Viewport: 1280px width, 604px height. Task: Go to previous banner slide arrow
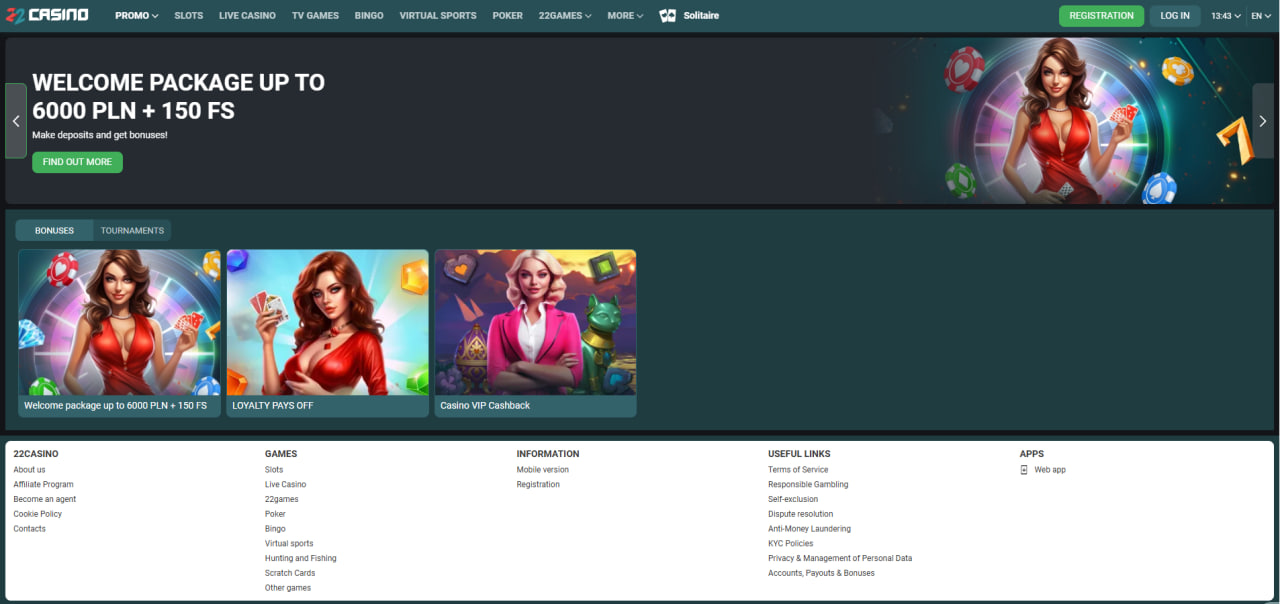click(x=16, y=121)
